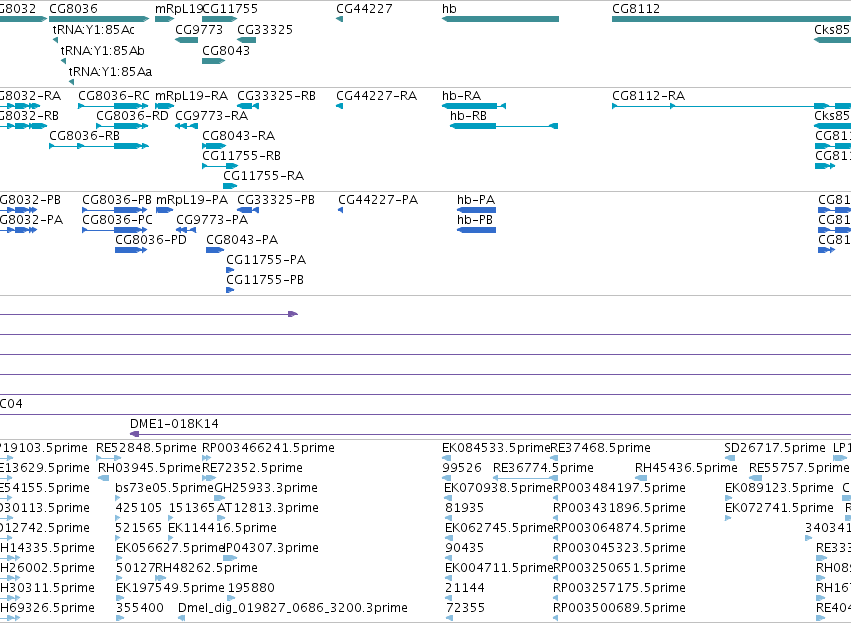Select transcript CG8036-RD
Image resolution: width=851 pixels, height=623 pixels.
point(132,116)
